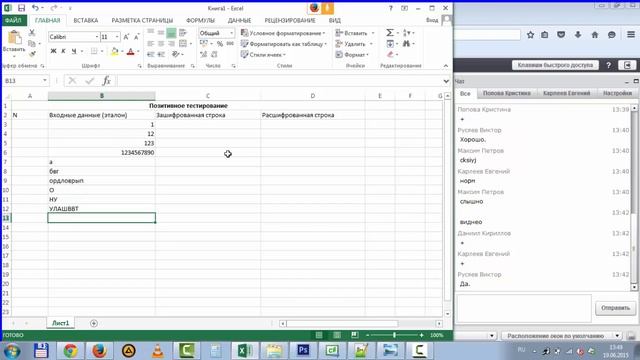640x360 pixels.
Task: Open the "Попова Кристина" chat tab
Action: click(507, 93)
